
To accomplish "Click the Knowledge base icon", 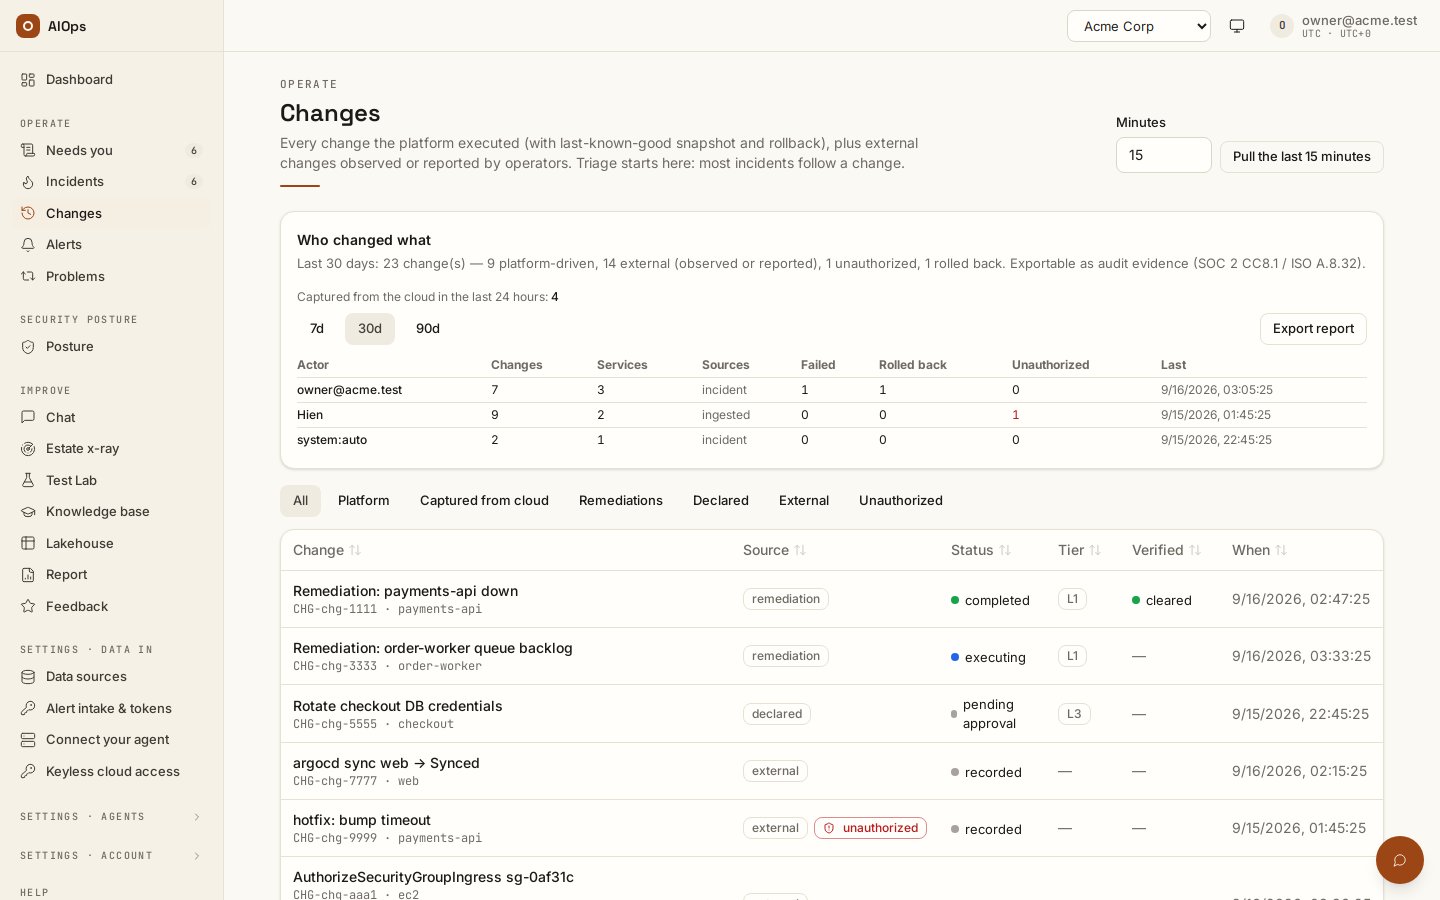I will (28, 512).
